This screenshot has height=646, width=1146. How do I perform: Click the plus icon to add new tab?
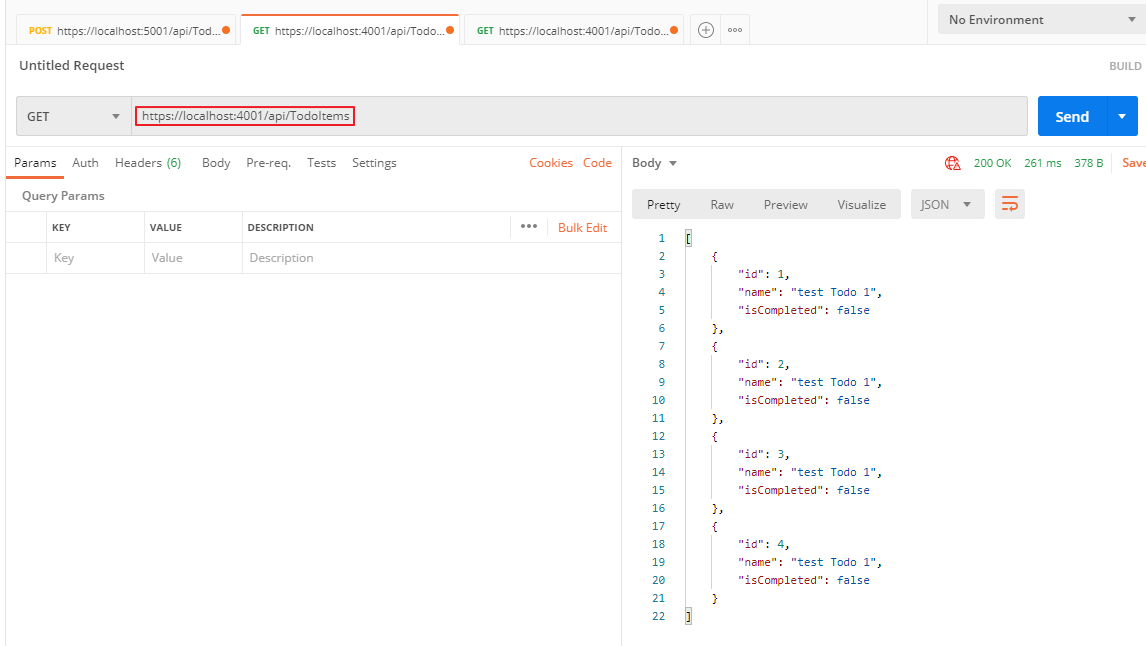click(706, 30)
